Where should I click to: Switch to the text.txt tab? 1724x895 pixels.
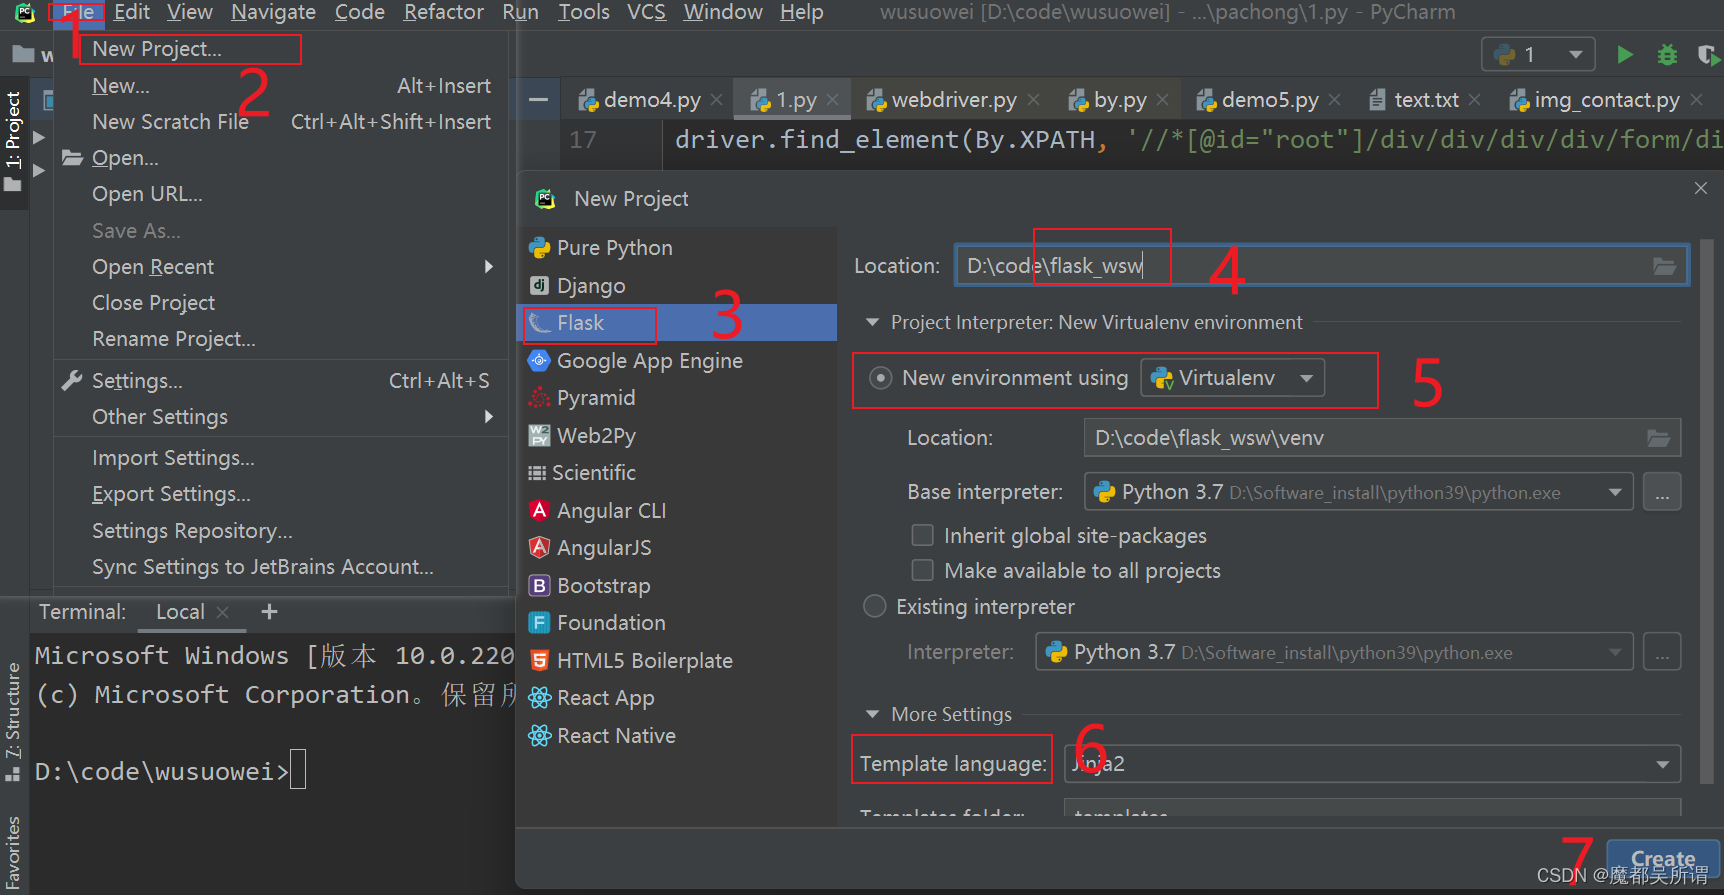pyautogui.click(x=1426, y=100)
